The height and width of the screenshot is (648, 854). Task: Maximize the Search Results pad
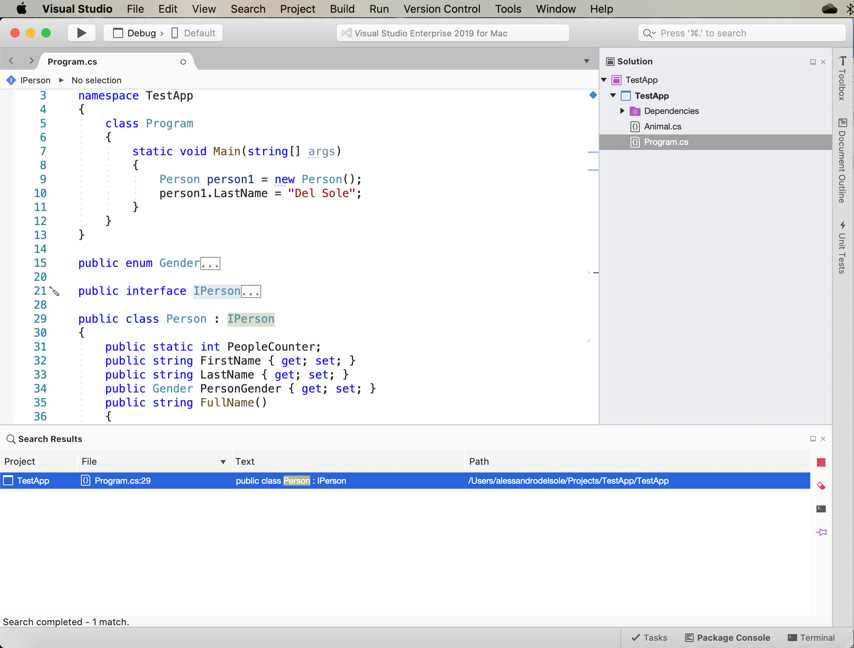pyautogui.click(x=813, y=439)
